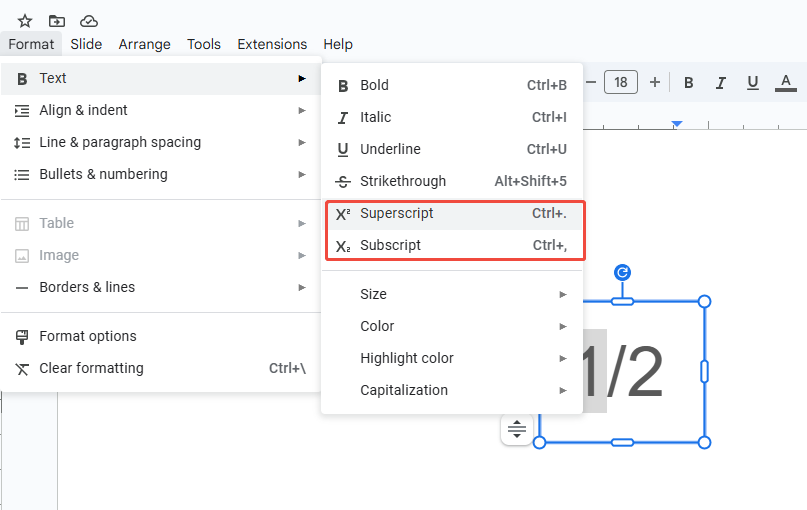
Task: Click the Move to folder icon
Action: pyautogui.click(x=57, y=21)
